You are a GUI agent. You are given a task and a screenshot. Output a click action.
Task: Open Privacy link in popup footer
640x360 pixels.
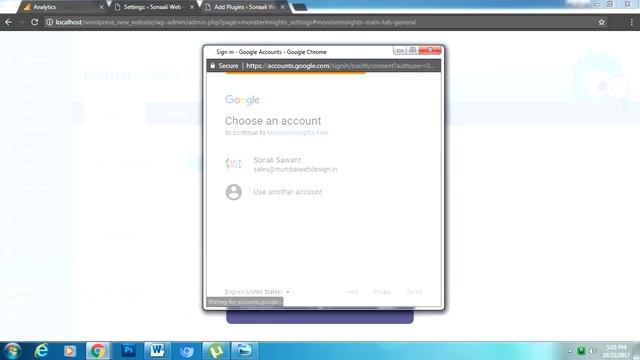pyautogui.click(x=382, y=292)
